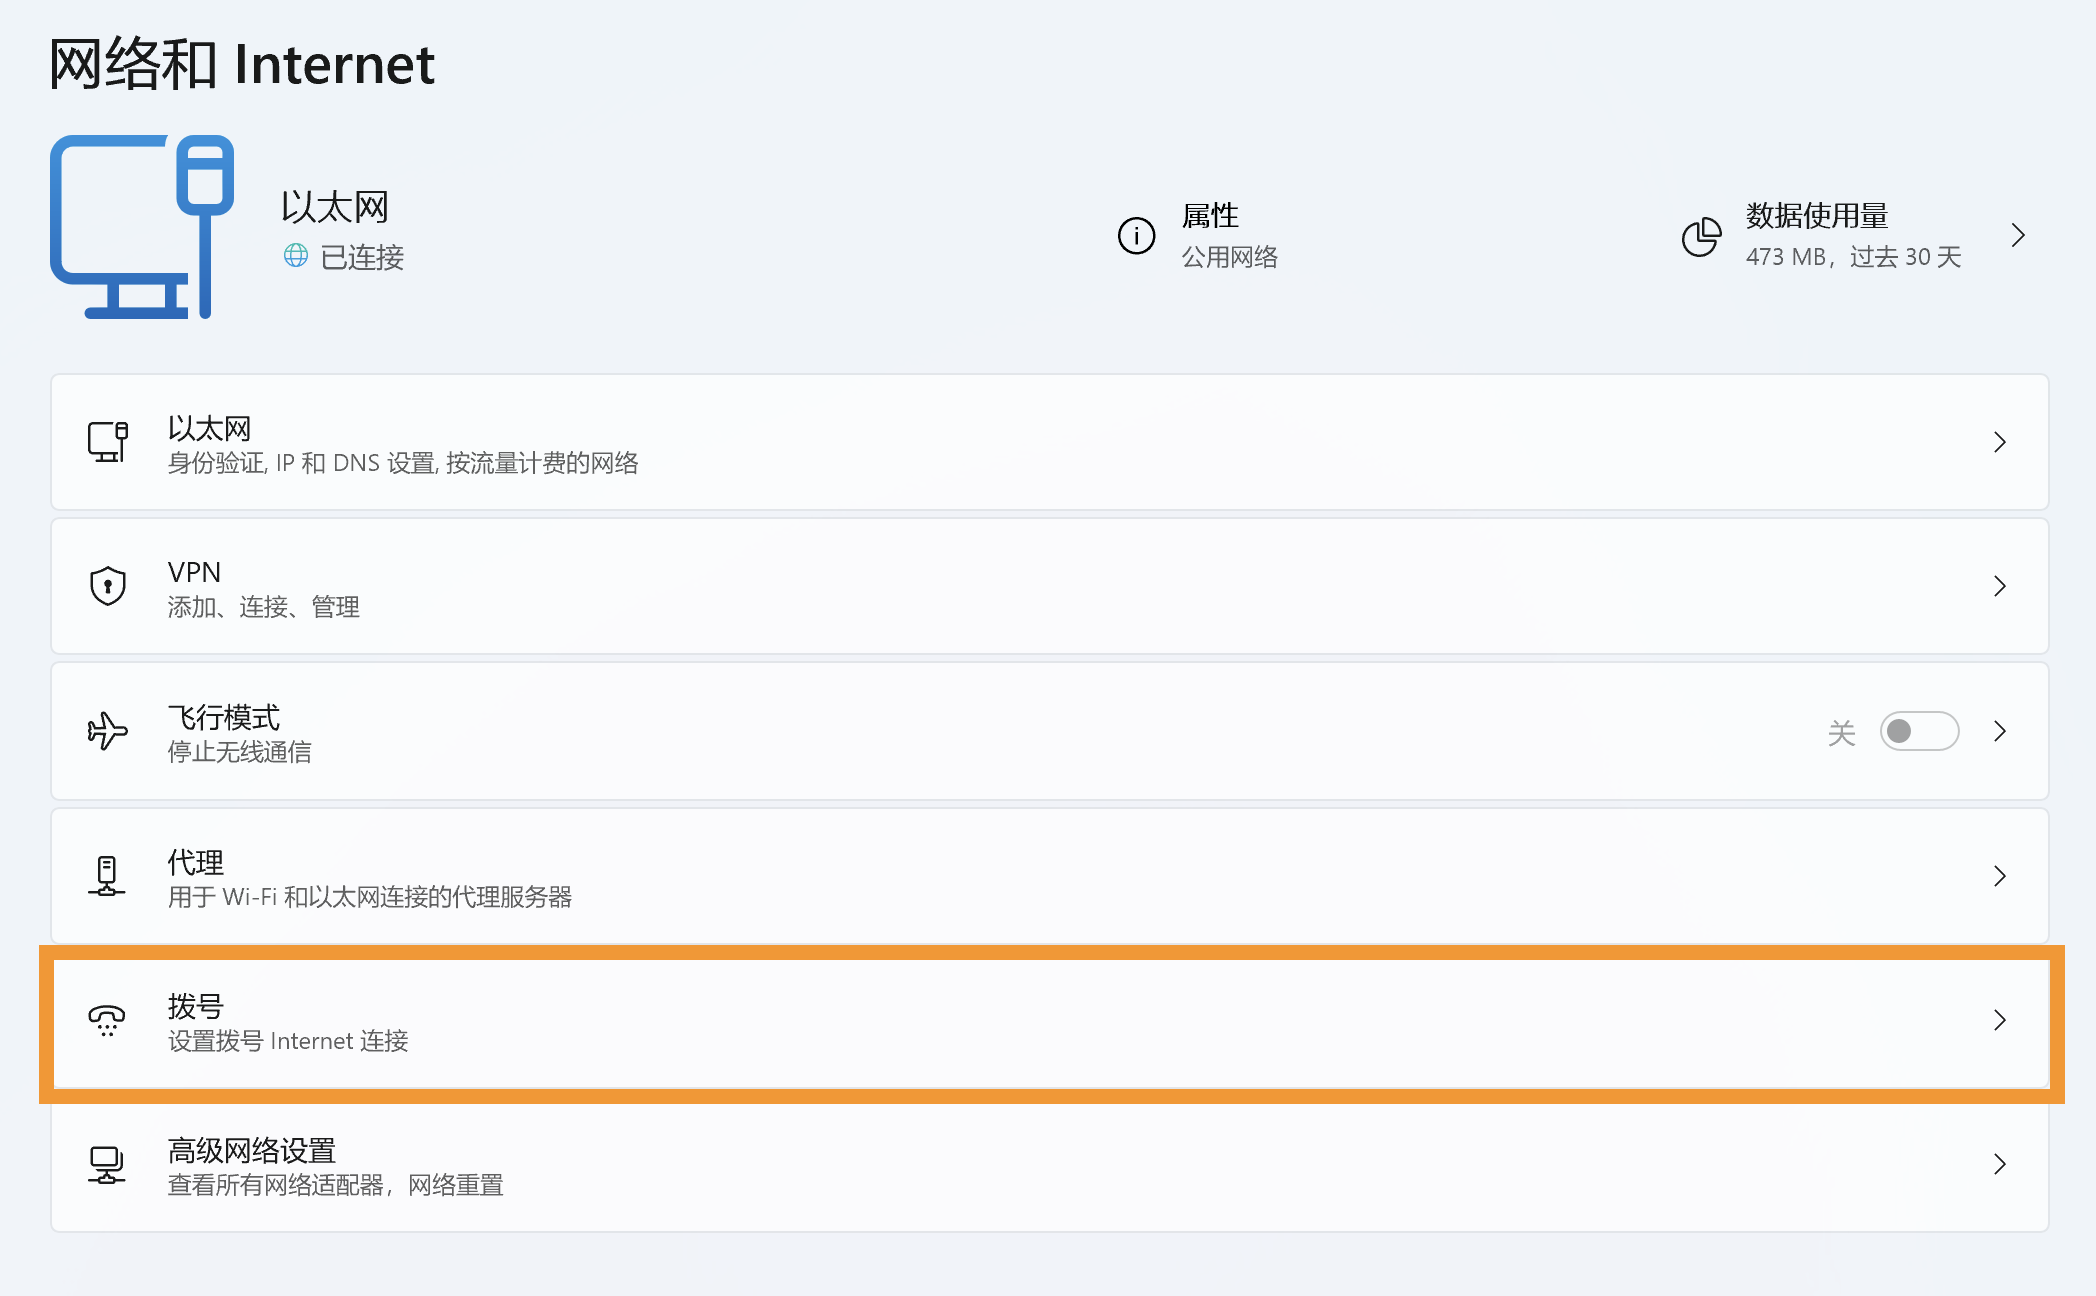Click the 拨号 dial-up phone icon

pos(107,1020)
